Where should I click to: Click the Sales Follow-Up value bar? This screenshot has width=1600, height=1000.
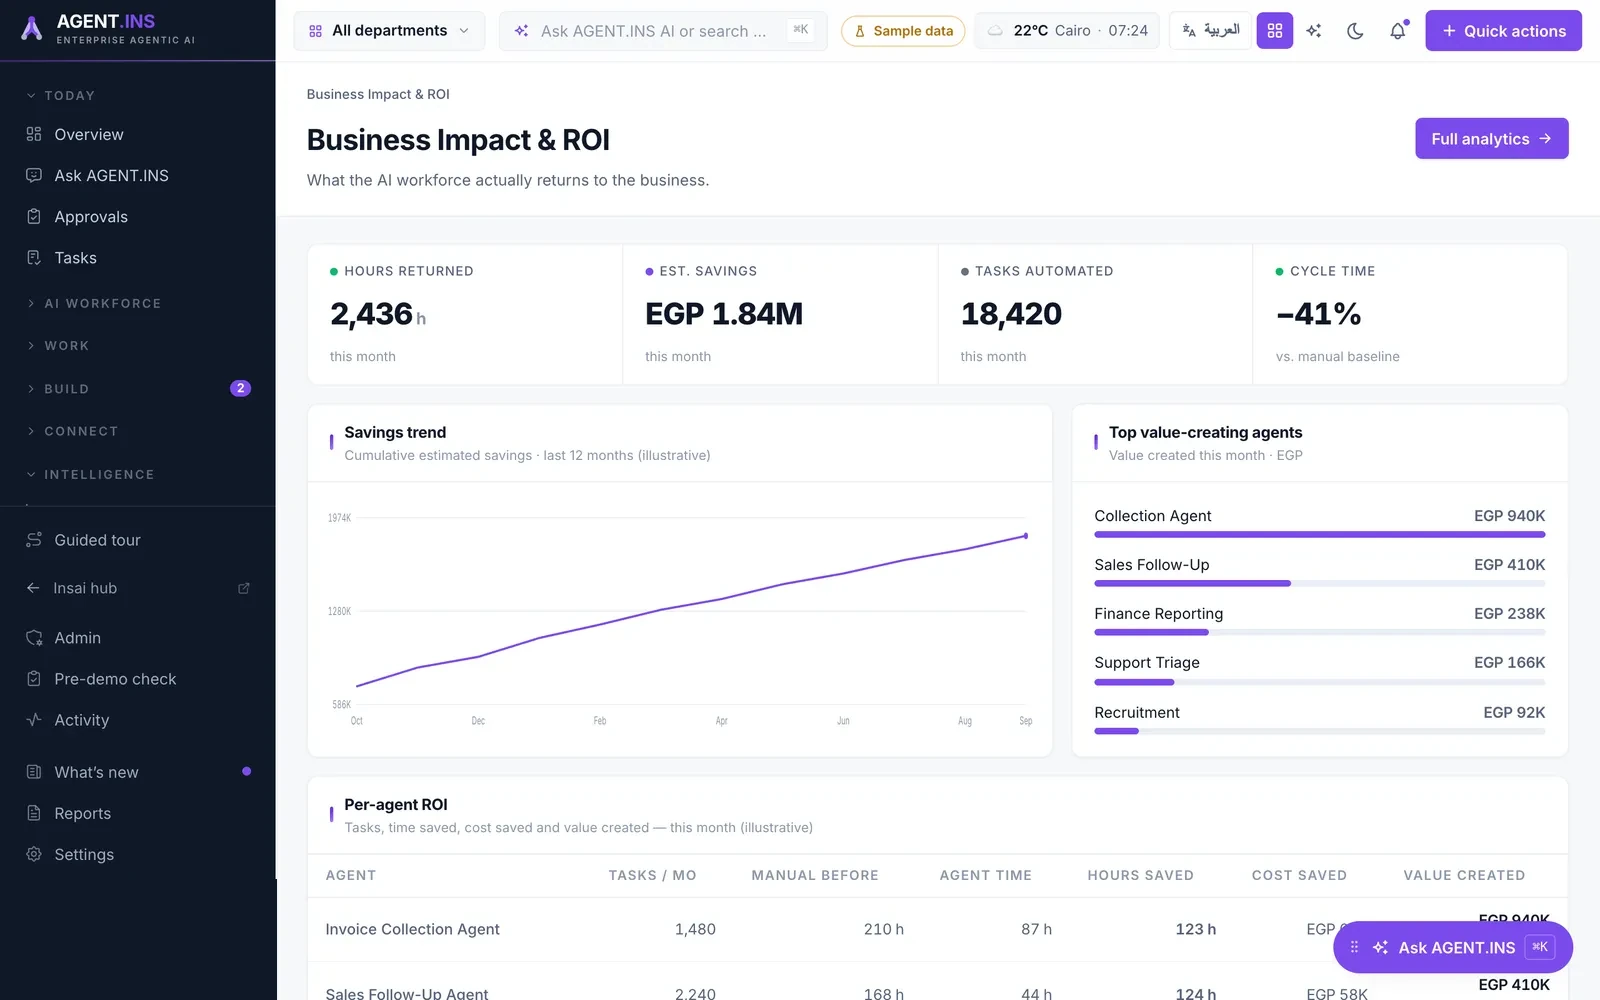[x=1320, y=583]
